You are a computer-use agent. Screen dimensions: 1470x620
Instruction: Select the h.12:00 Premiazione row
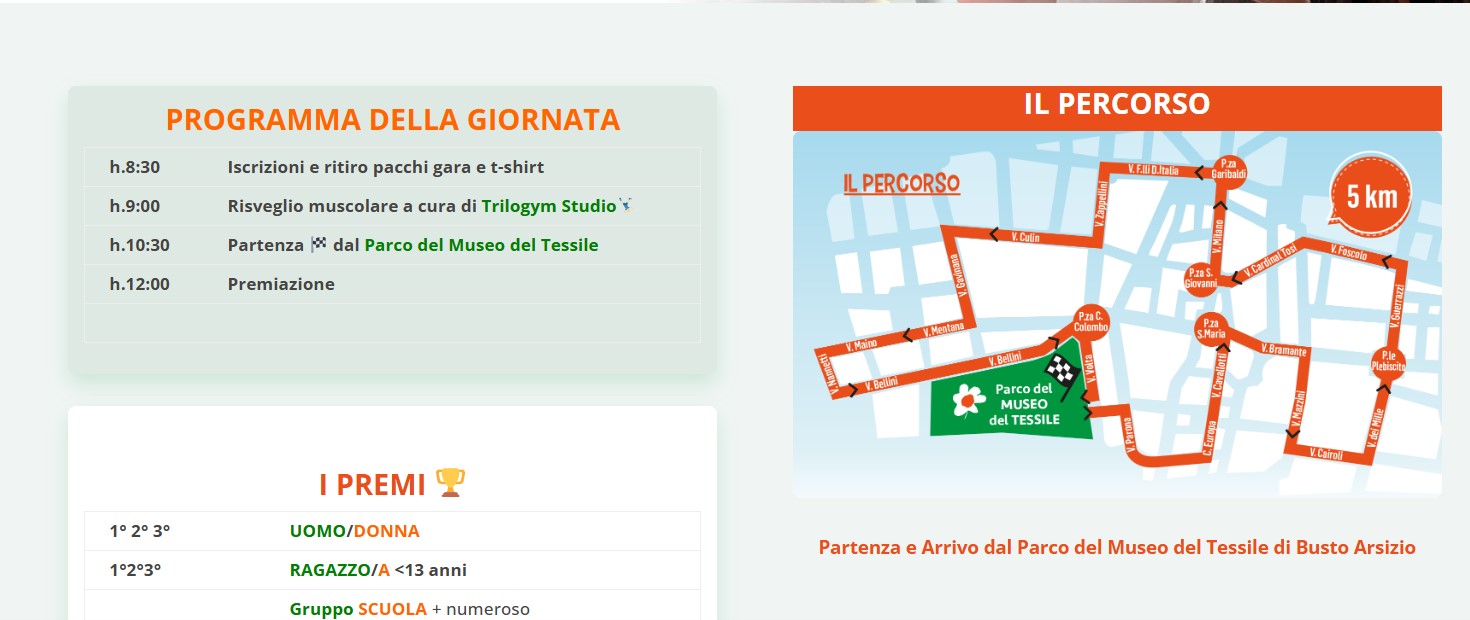pyautogui.click(x=392, y=284)
